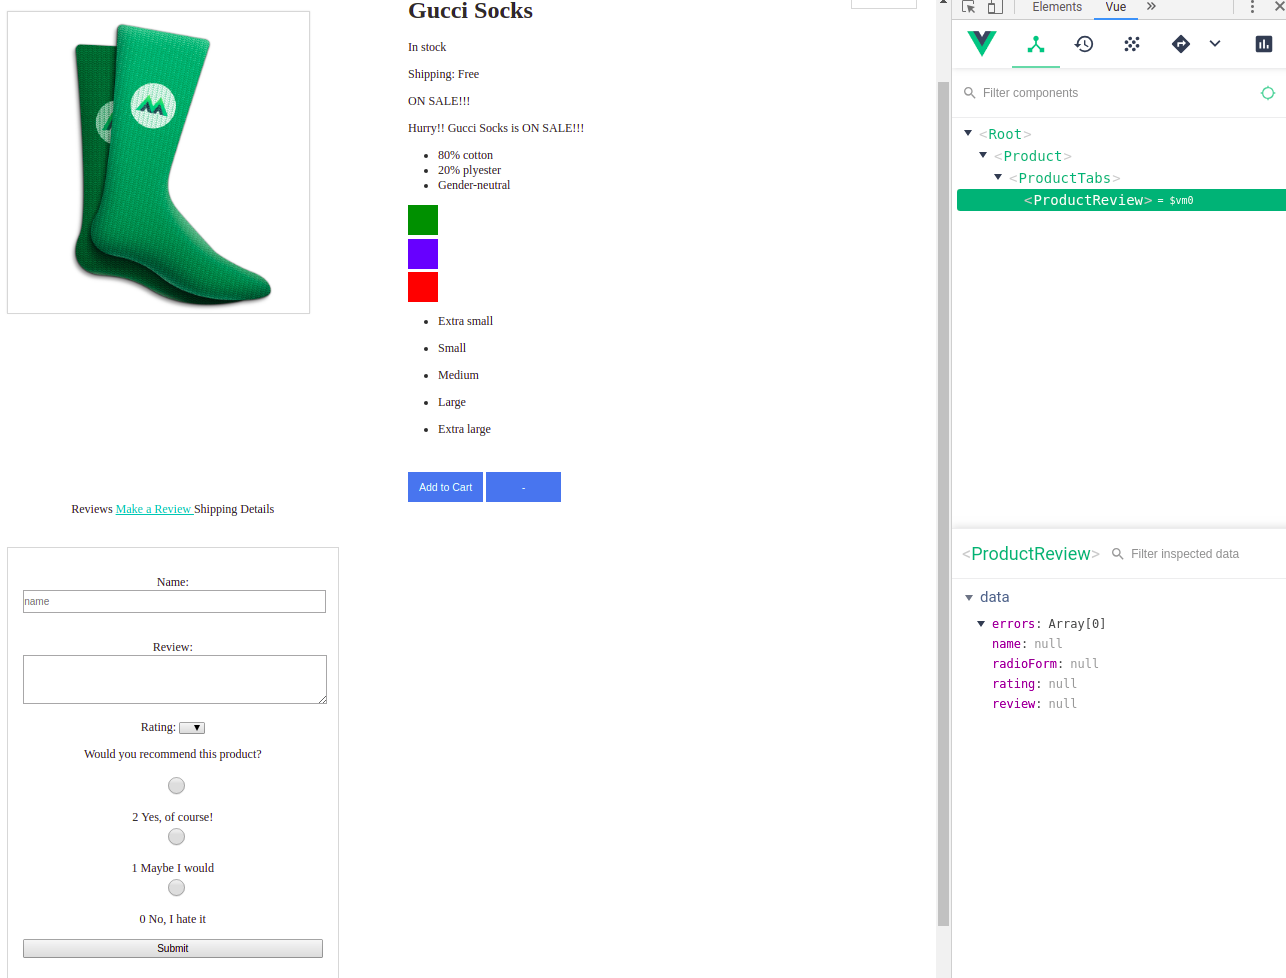Collapse the errors array entry
This screenshot has height=978, width=1286.
point(981,624)
